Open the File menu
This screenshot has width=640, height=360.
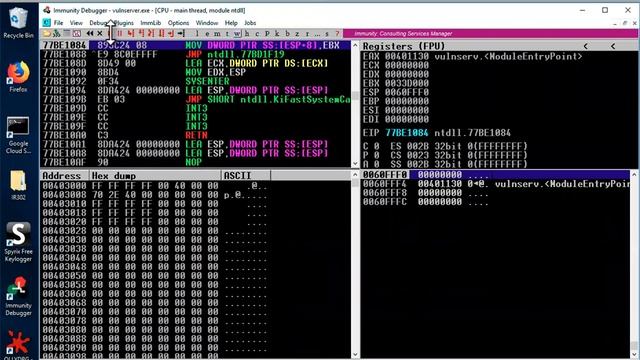(58, 23)
